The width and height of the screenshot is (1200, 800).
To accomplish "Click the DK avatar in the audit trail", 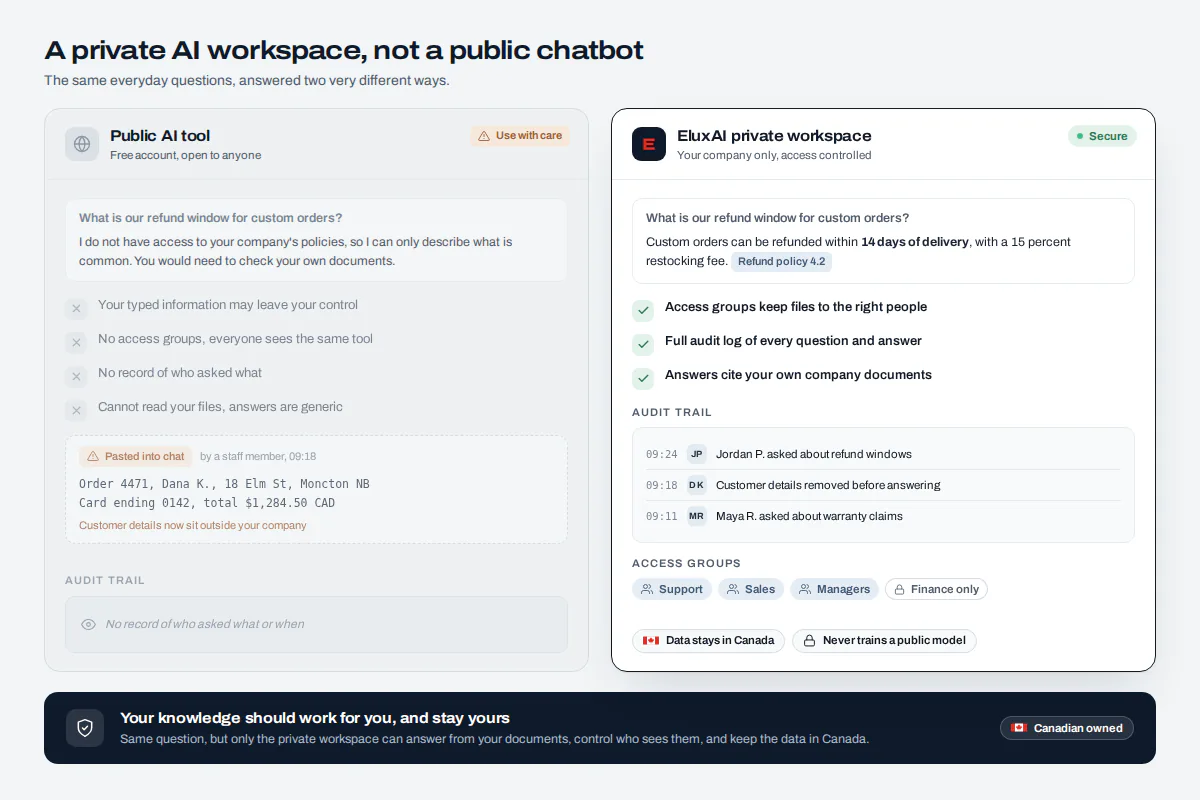I will [697, 485].
